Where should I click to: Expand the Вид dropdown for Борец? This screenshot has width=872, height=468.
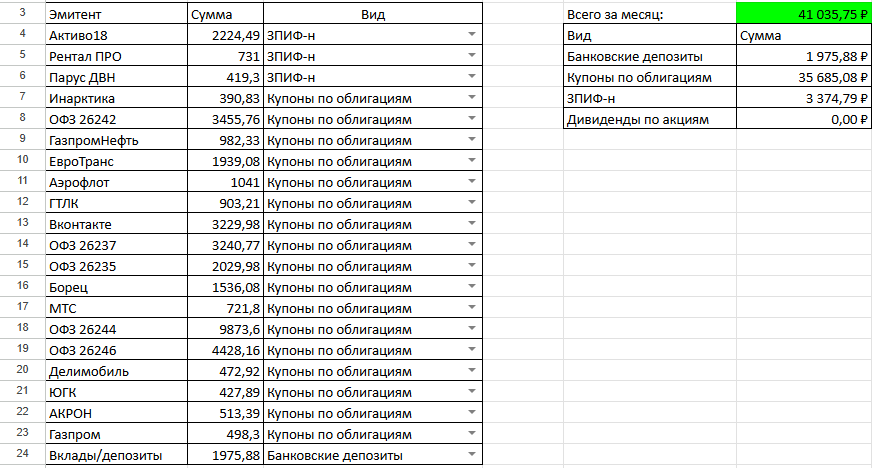472,286
